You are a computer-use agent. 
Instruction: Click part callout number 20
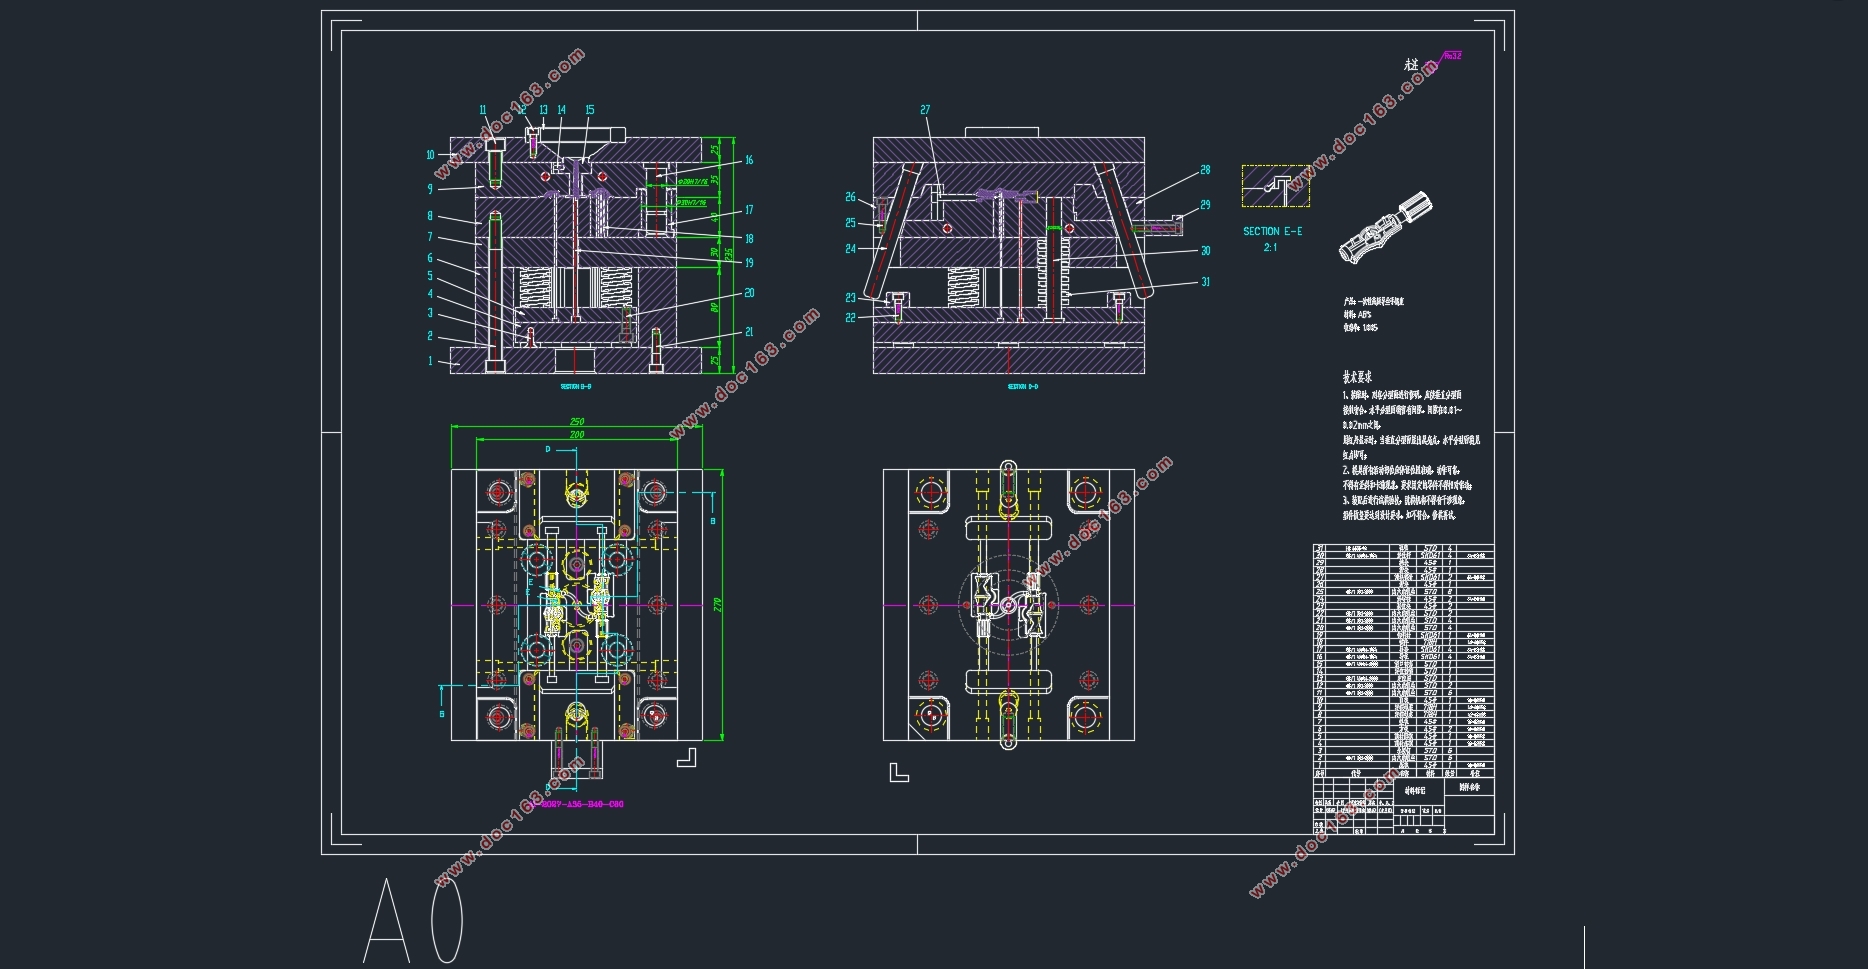(749, 293)
